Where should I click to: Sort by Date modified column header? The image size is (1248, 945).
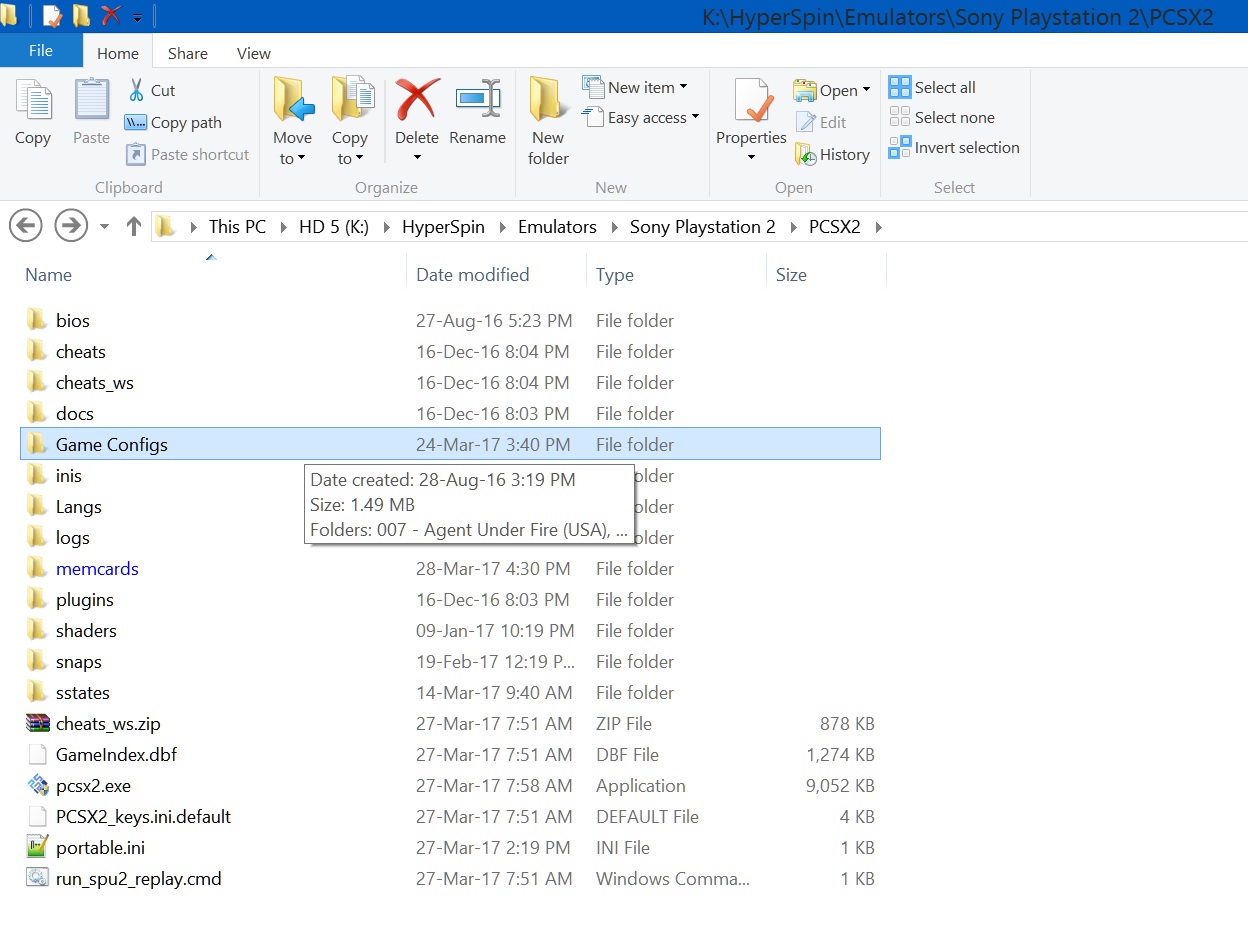pos(472,275)
